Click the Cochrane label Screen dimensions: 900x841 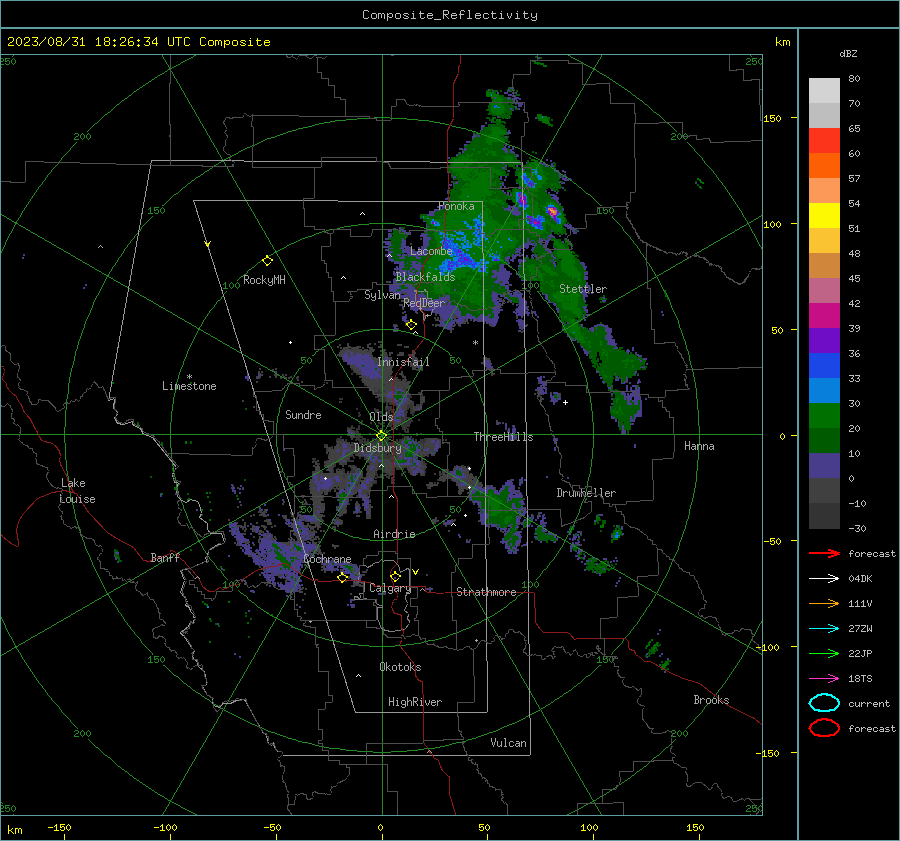[327, 559]
